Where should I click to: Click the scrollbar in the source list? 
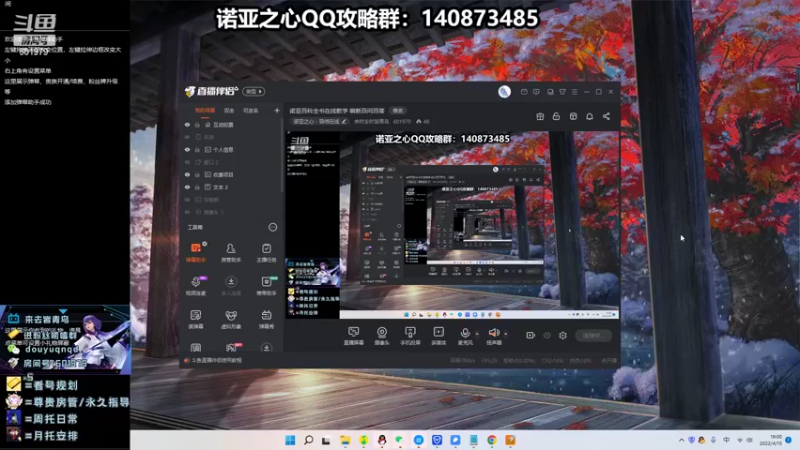pyautogui.click(x=282, y=158)
